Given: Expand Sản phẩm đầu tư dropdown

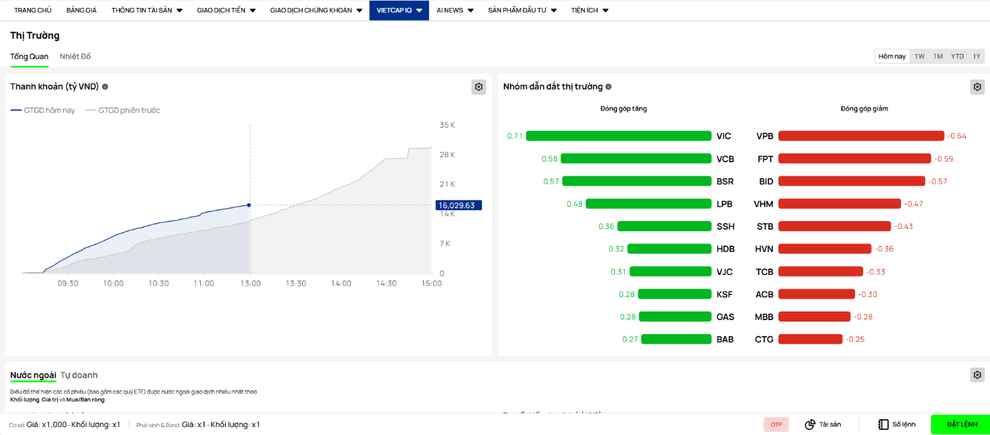Looking at the screenshot, I should (x=523, y=10).
